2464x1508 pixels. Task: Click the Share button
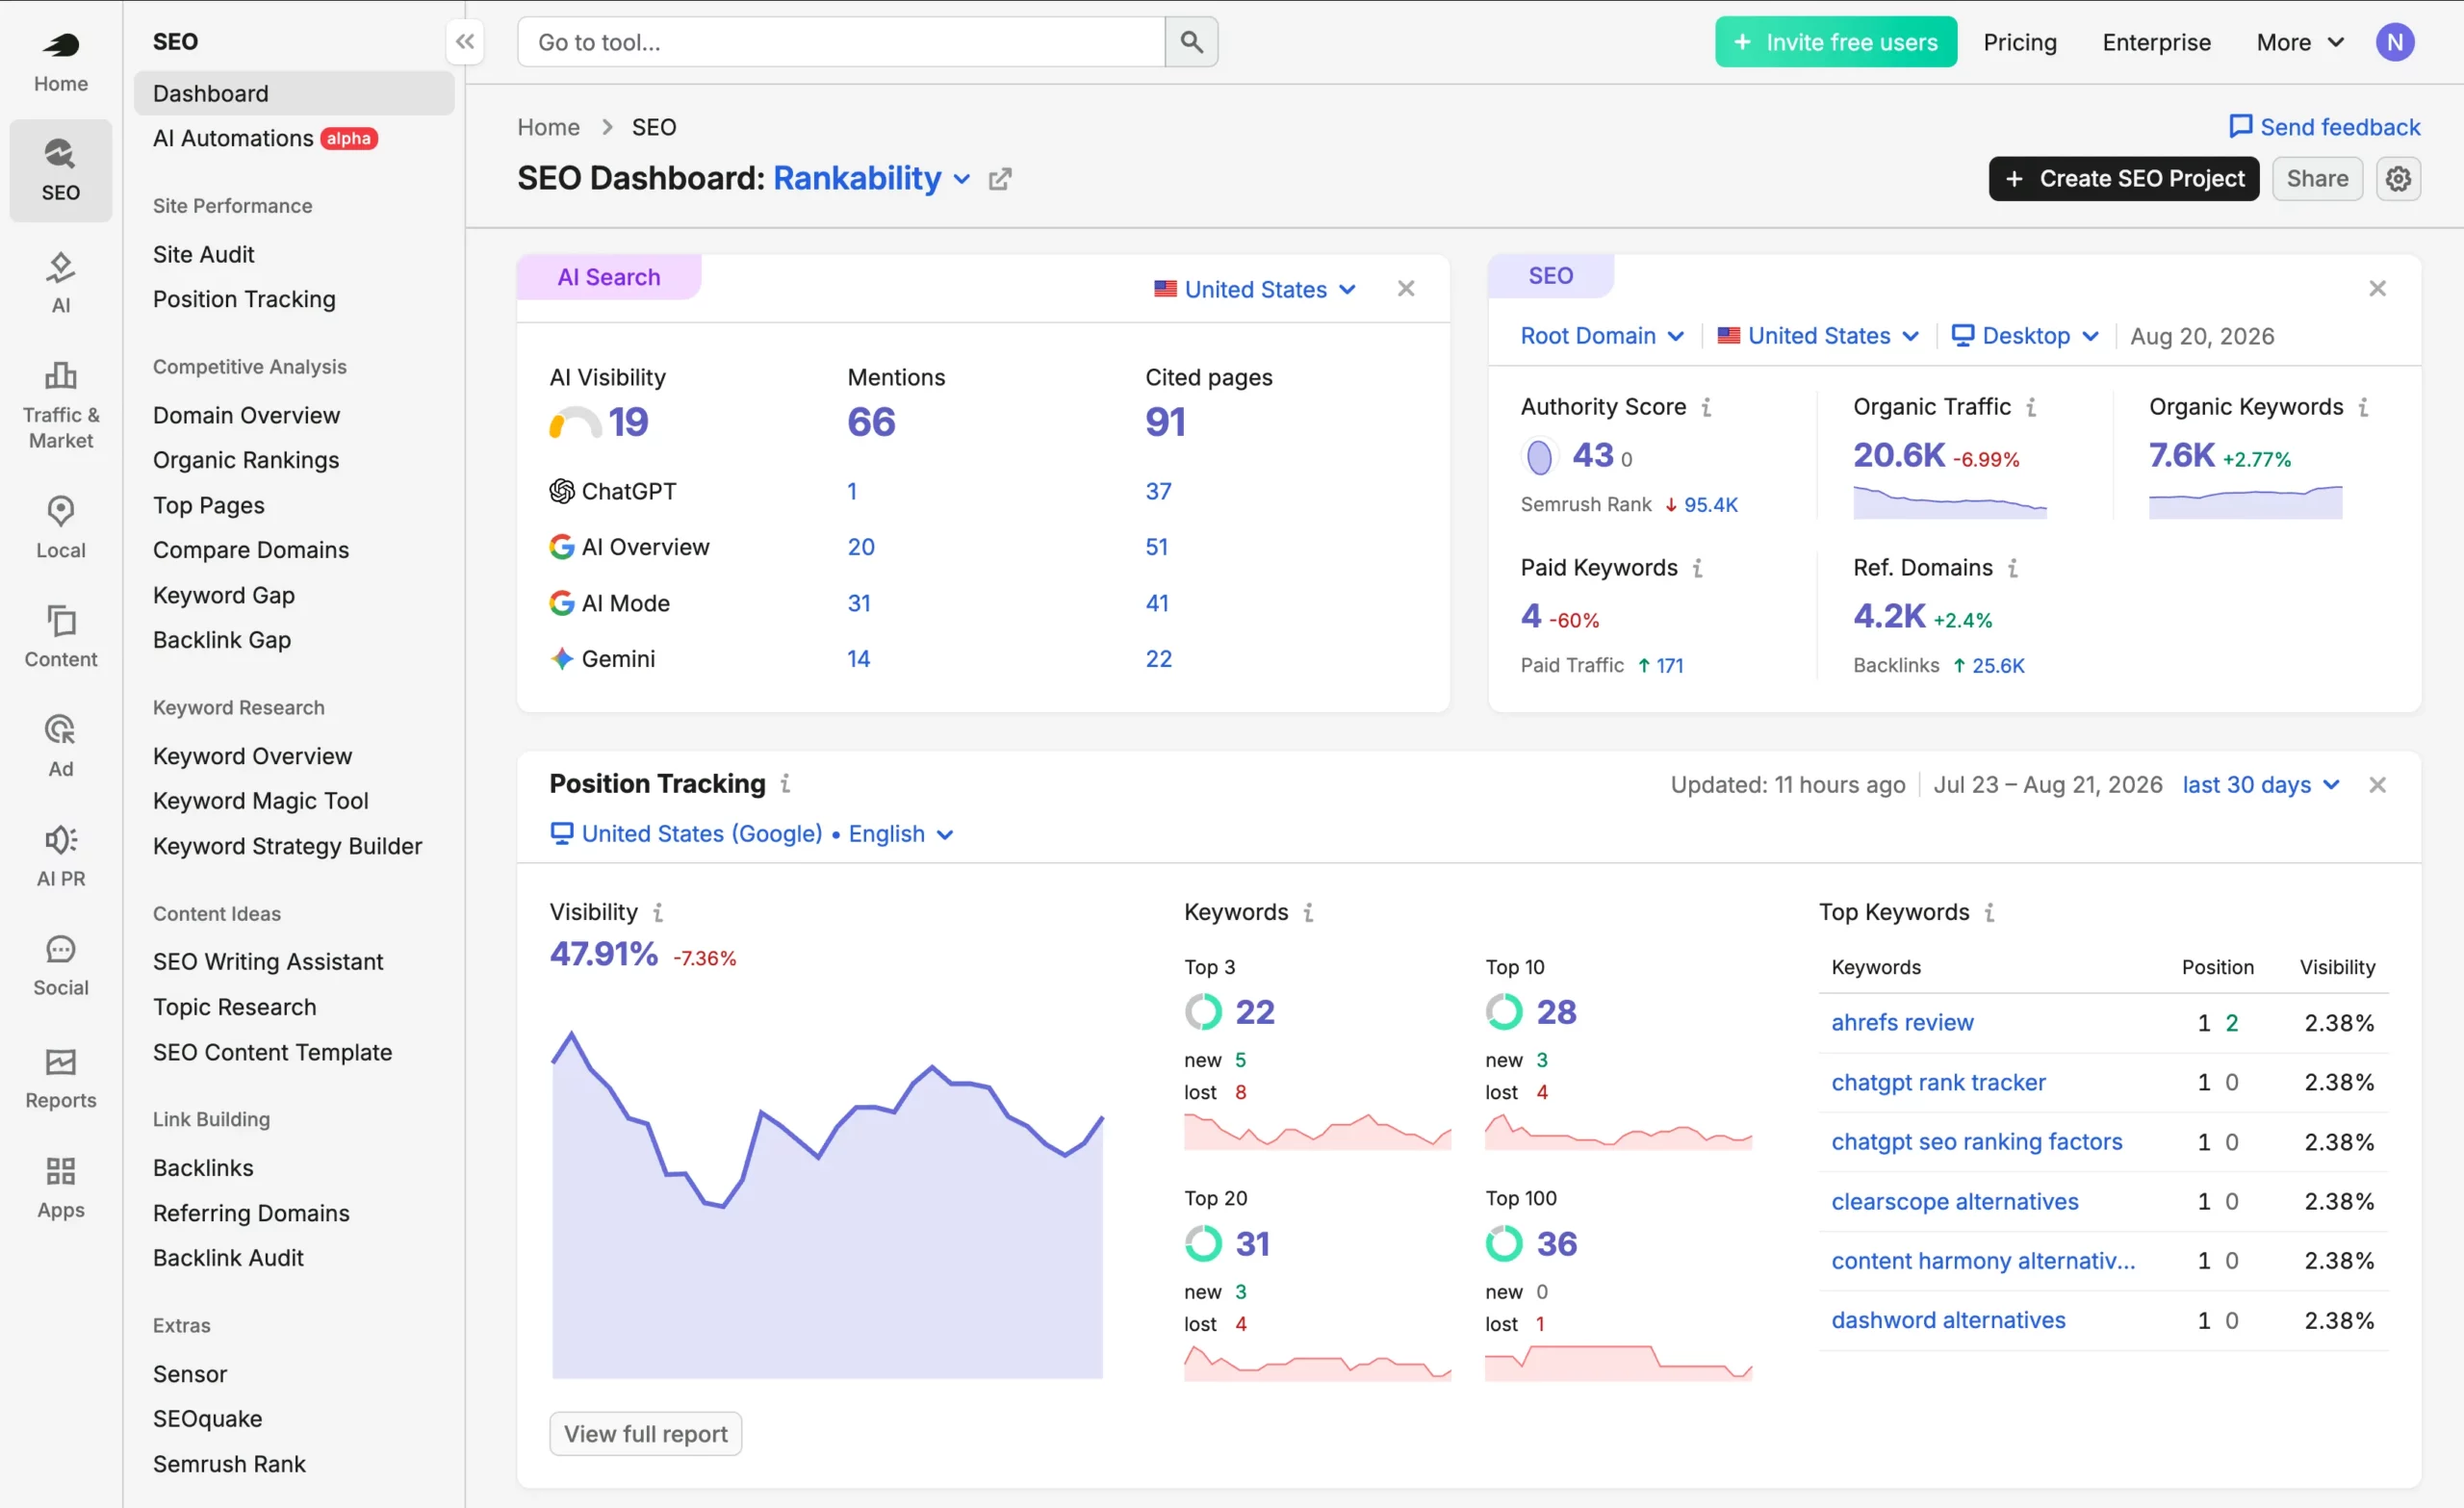tap(2317, 179)
